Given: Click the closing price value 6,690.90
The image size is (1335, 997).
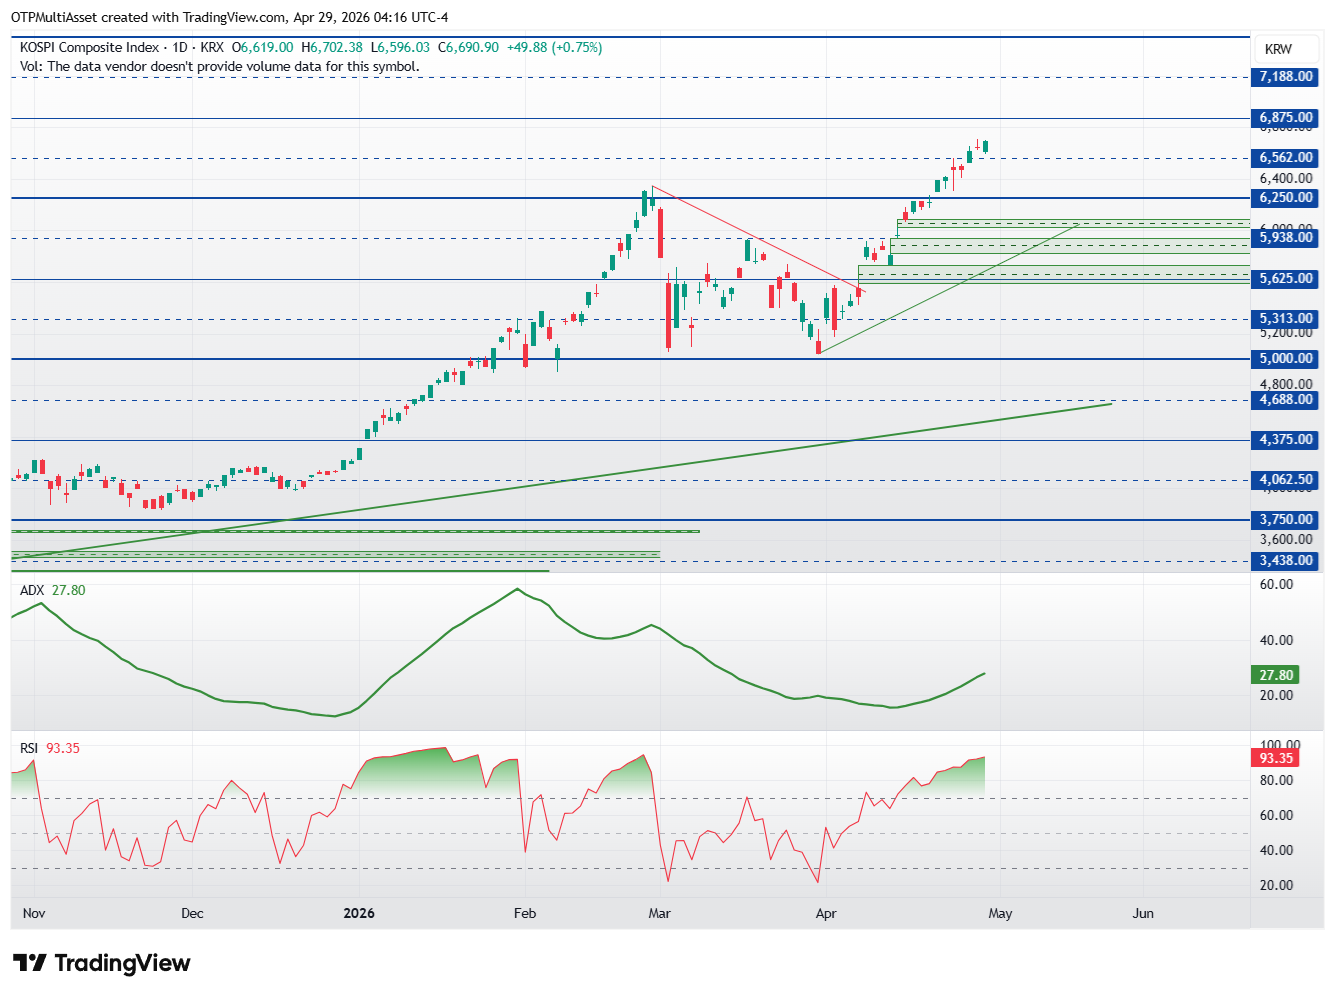Looking at the screenshot, I should [472, 47].
